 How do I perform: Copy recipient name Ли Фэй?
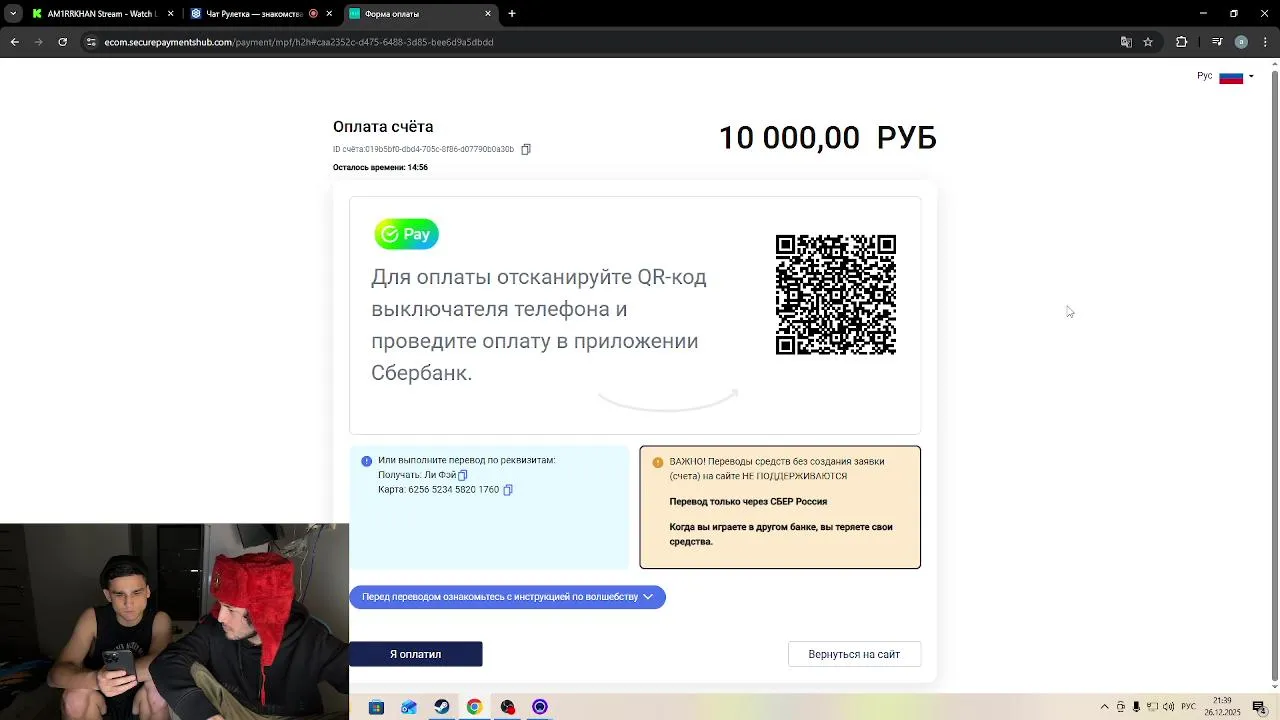(x=463, y=475)
